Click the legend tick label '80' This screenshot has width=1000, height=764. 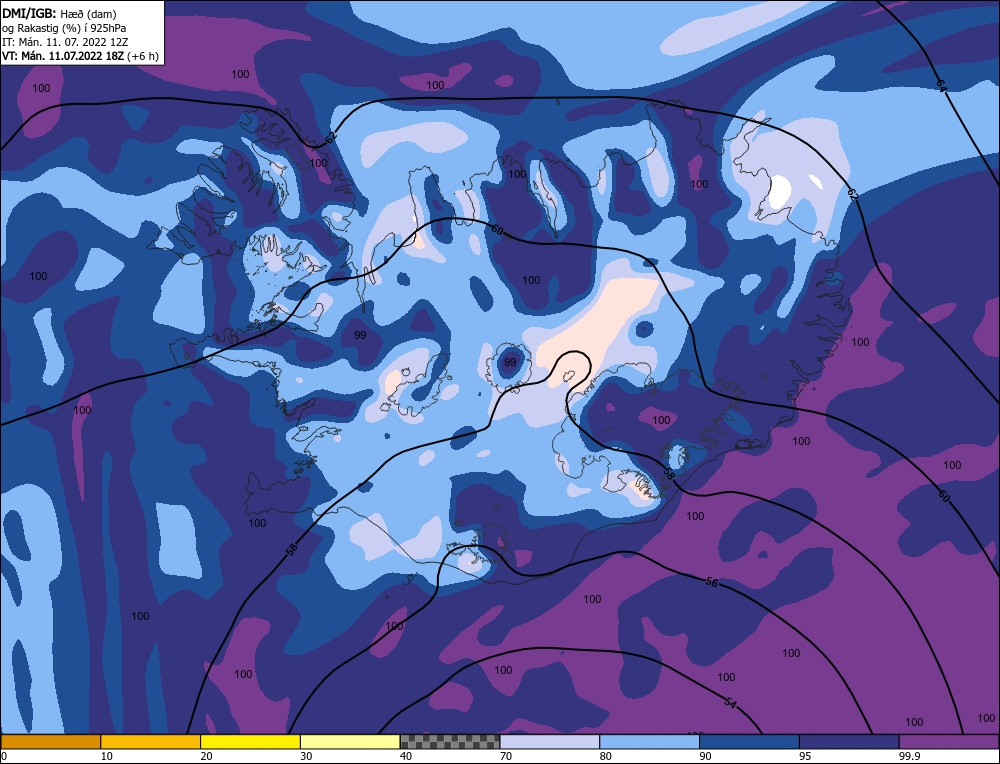[606, 756]
